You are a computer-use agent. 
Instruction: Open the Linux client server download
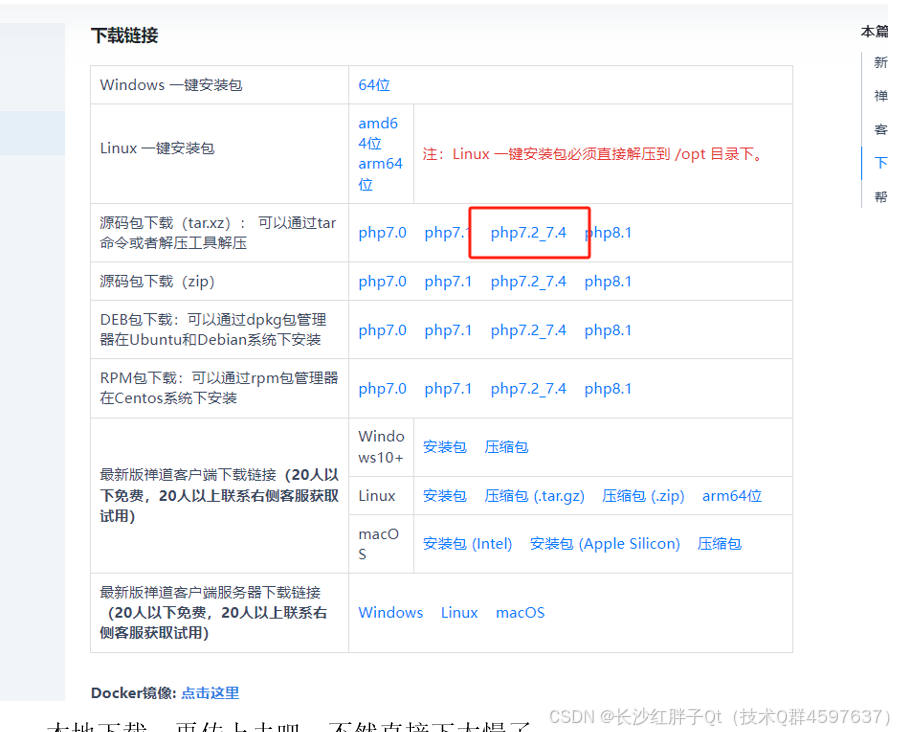pyautogui.click(x=459, y=613)
